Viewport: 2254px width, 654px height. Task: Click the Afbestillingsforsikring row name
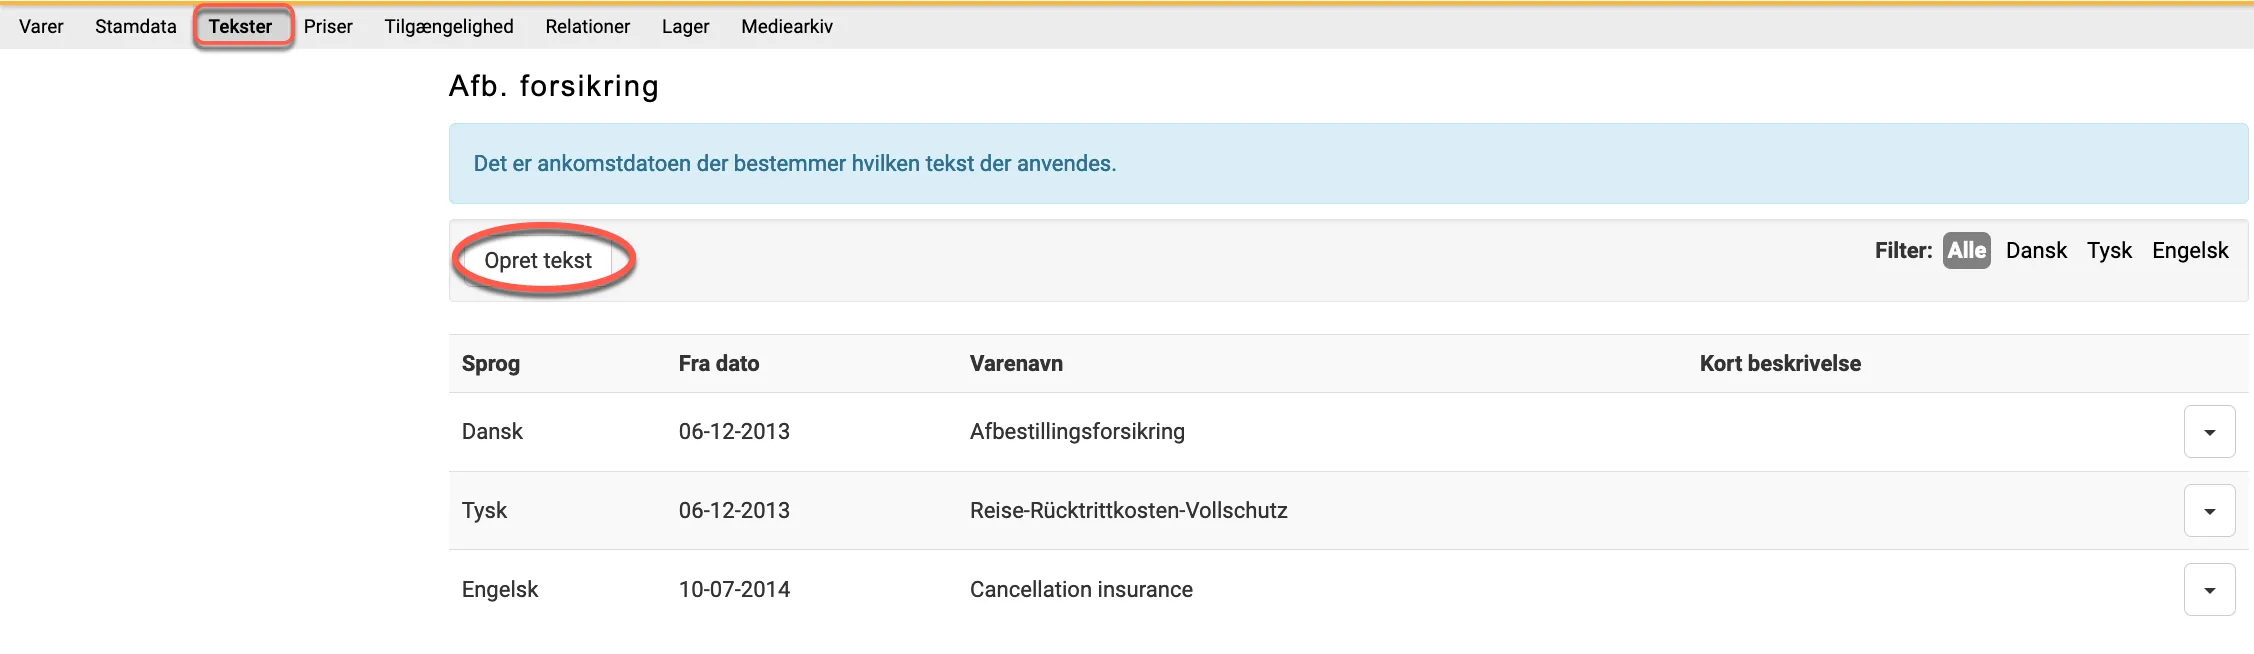point(1077,432)
